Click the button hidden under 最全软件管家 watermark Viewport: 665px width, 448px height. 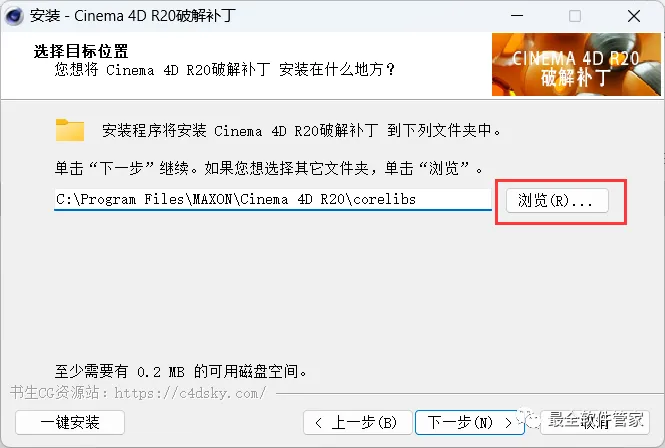pos(595,423)
